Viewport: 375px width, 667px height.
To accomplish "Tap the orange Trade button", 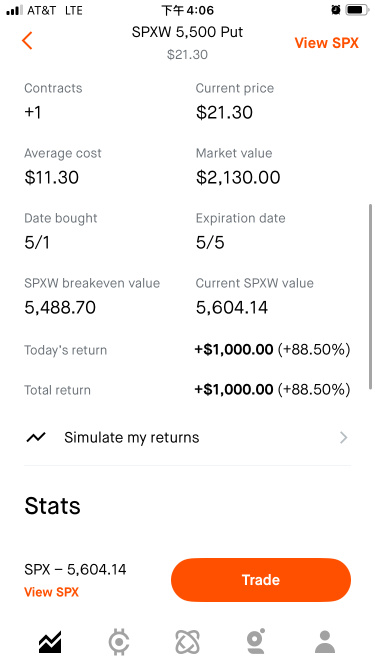I will click(261, 580).
